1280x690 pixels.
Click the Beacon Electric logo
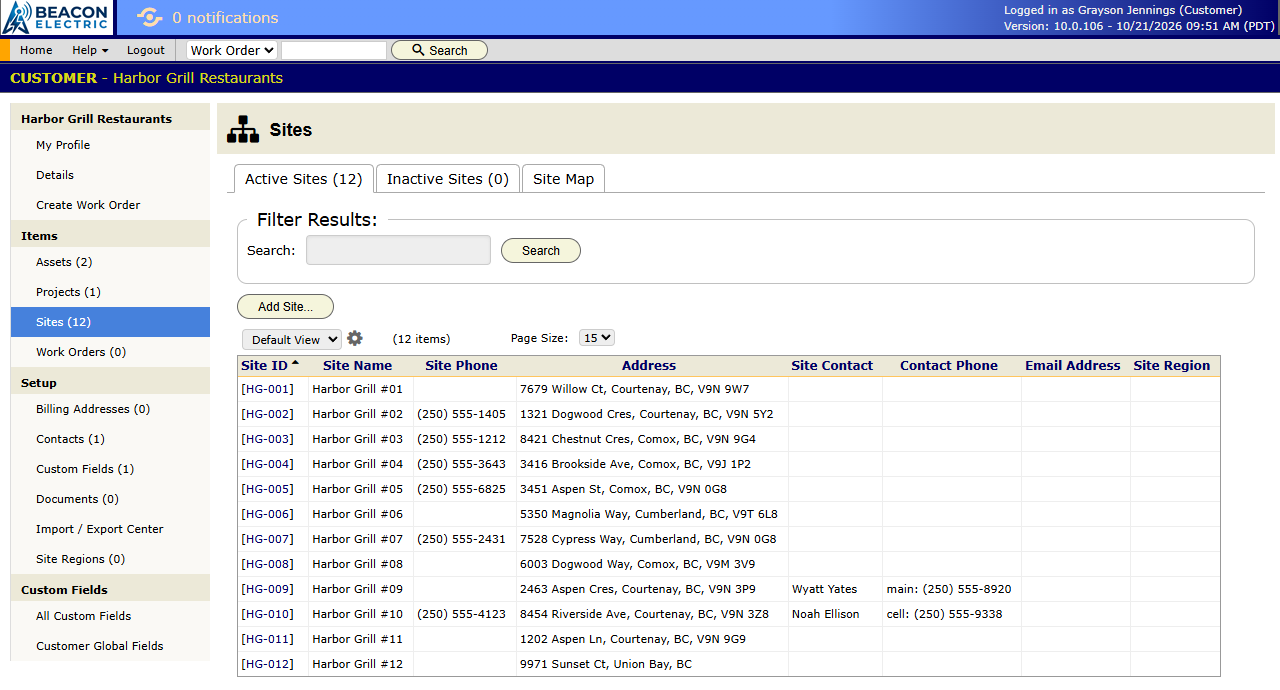click(56, 17)
